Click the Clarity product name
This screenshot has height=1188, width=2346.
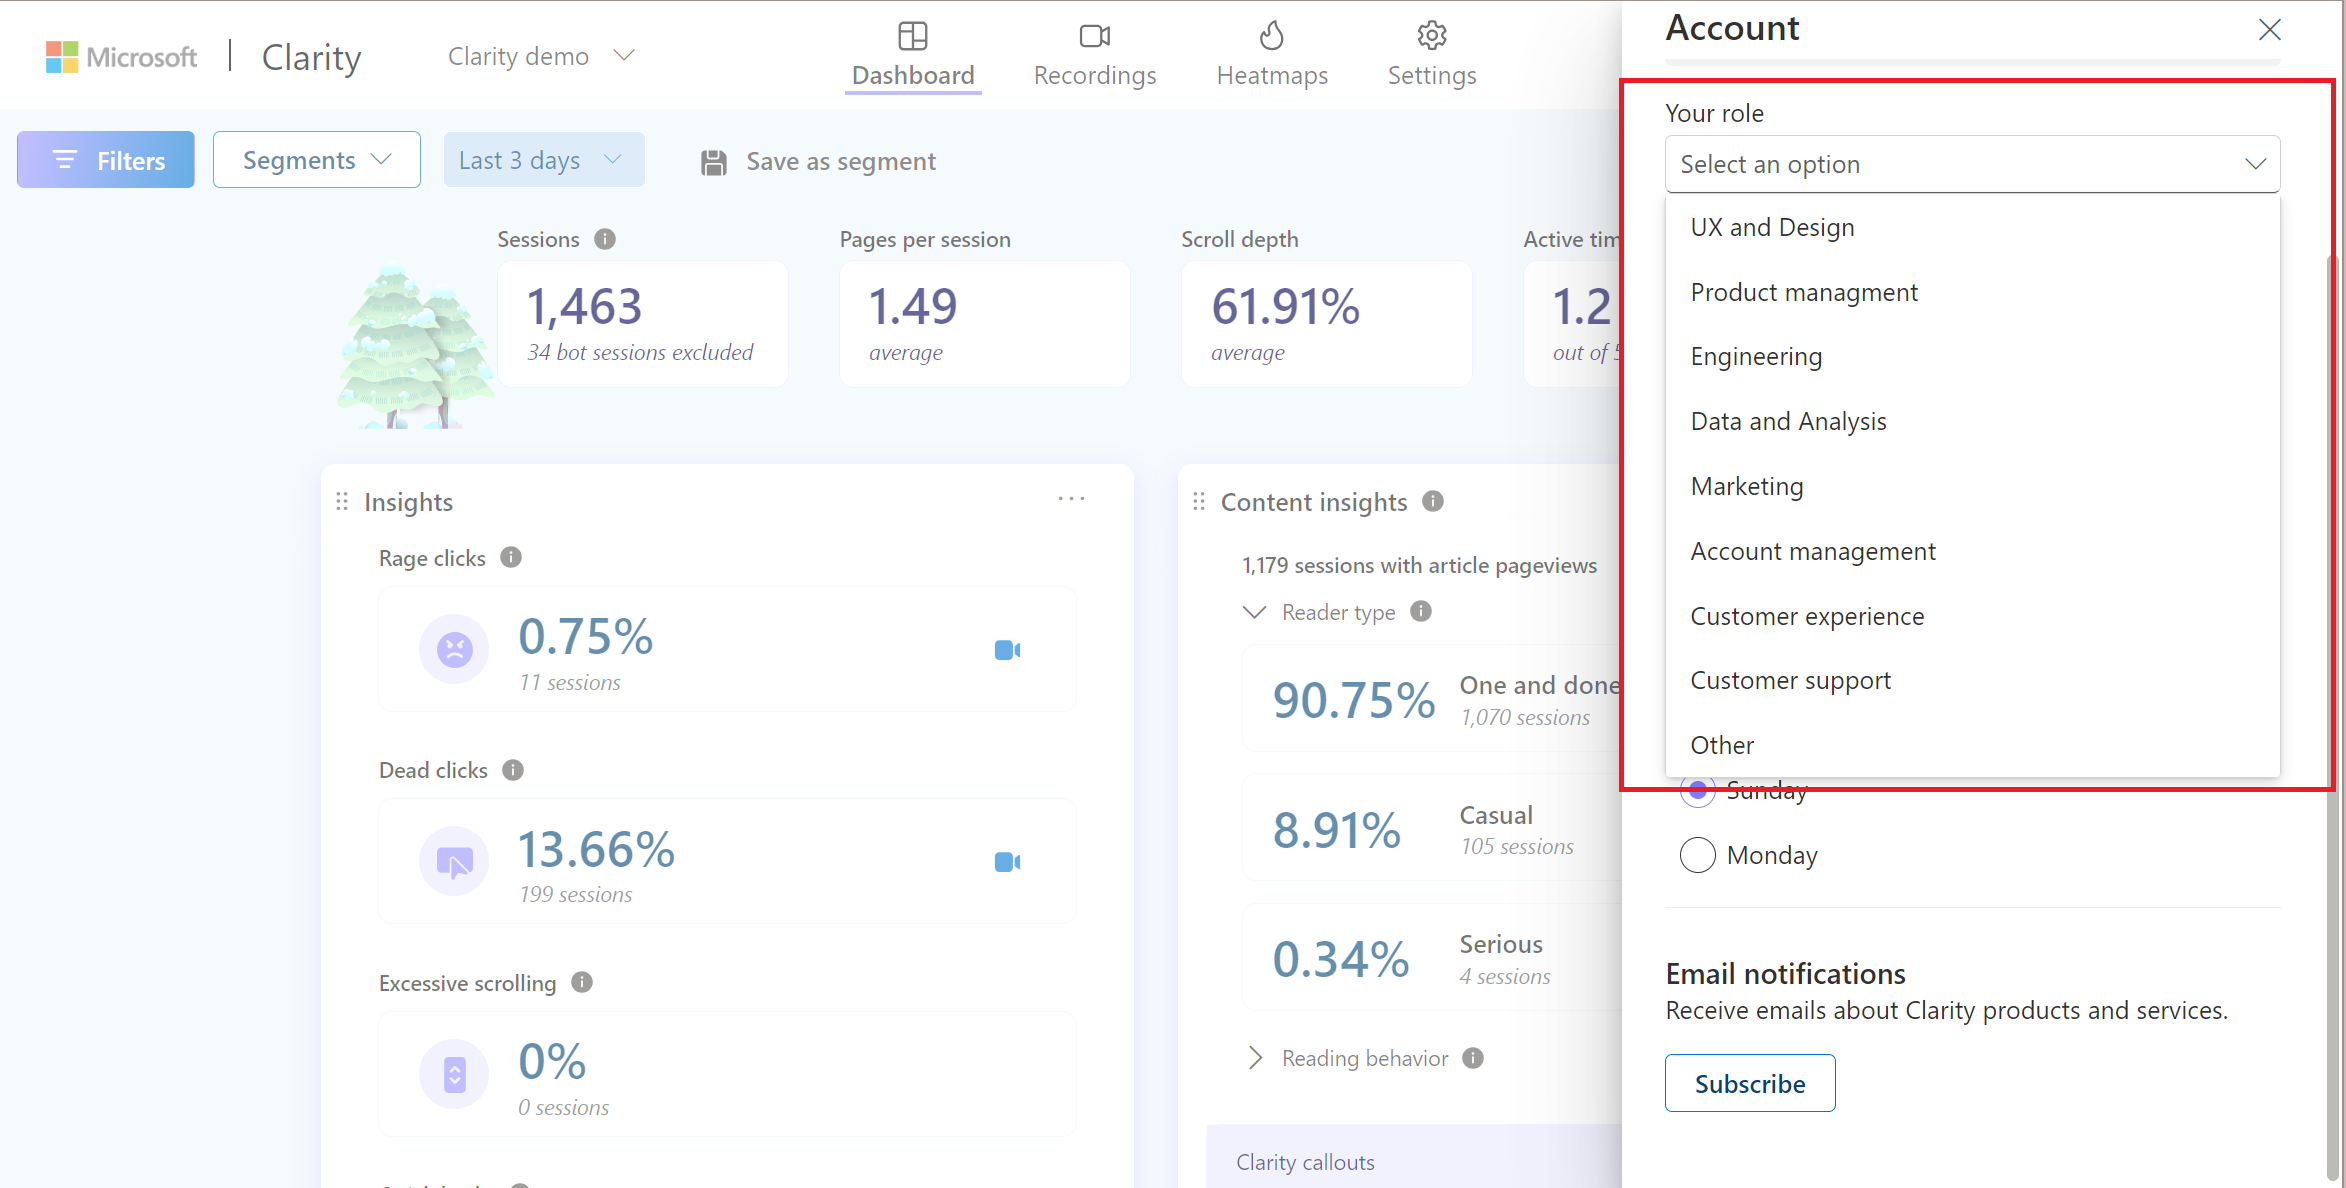tap(311, 57)
